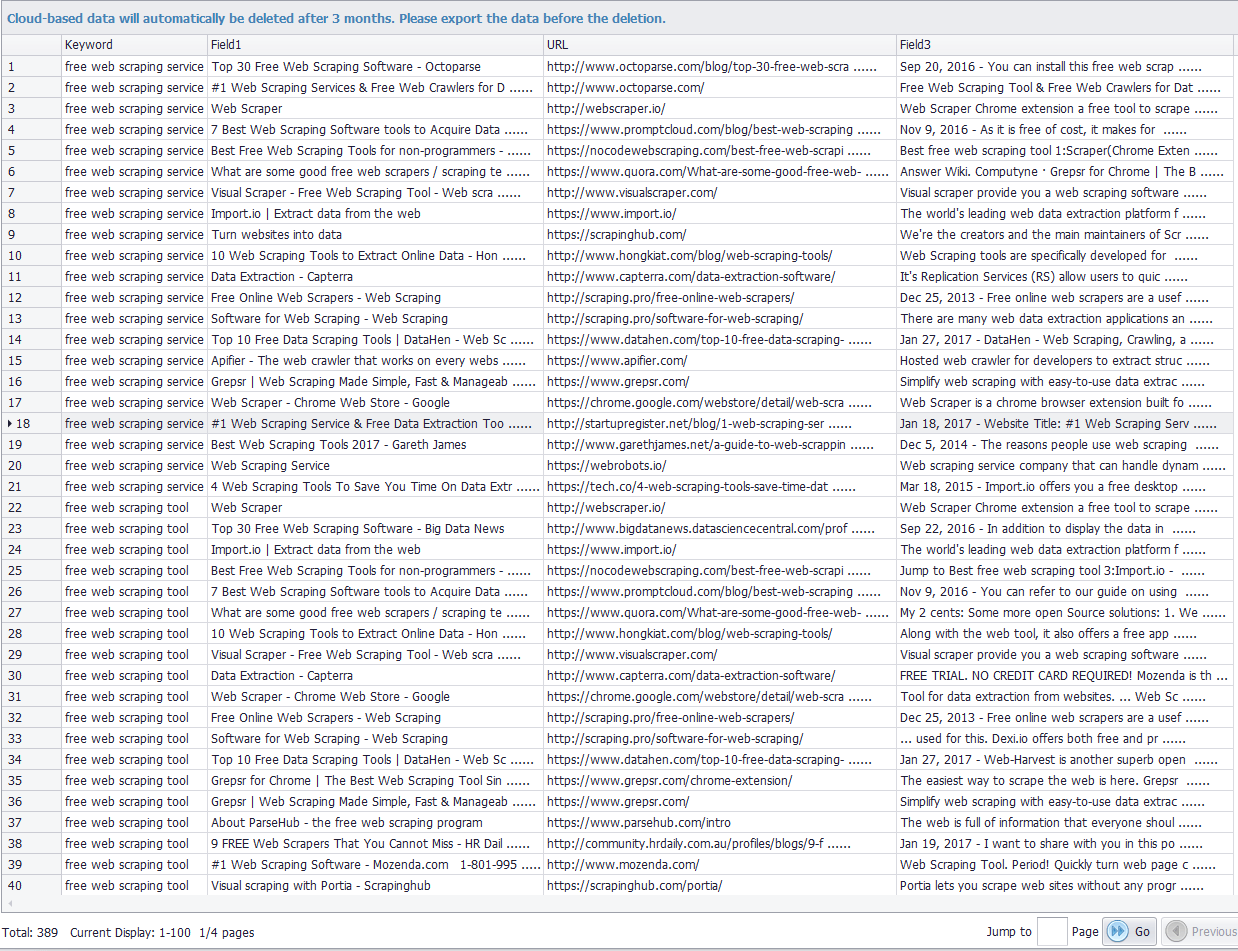Click 'free web scraping tool' keyword in row 22
Viewport: 1238px width, 951px height.
(x=134, y=508)
